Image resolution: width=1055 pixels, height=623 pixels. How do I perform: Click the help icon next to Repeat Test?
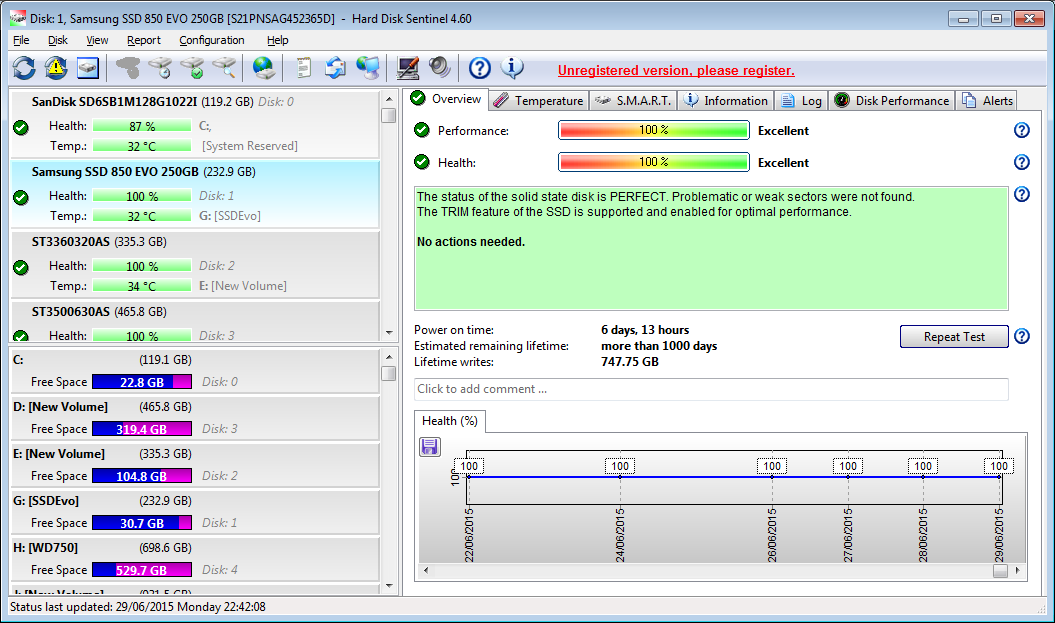1021,336
